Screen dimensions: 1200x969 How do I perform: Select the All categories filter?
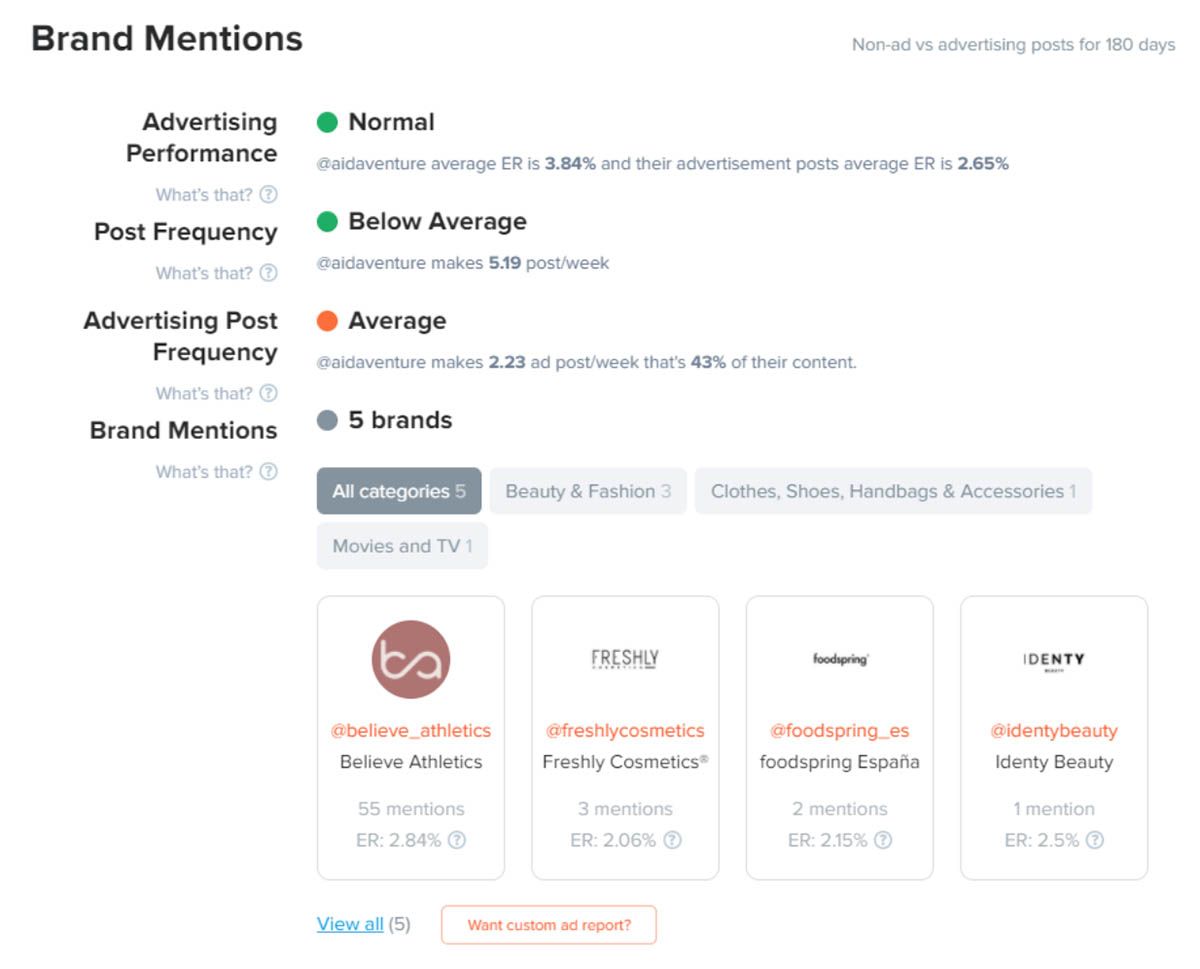click(398, 492)
